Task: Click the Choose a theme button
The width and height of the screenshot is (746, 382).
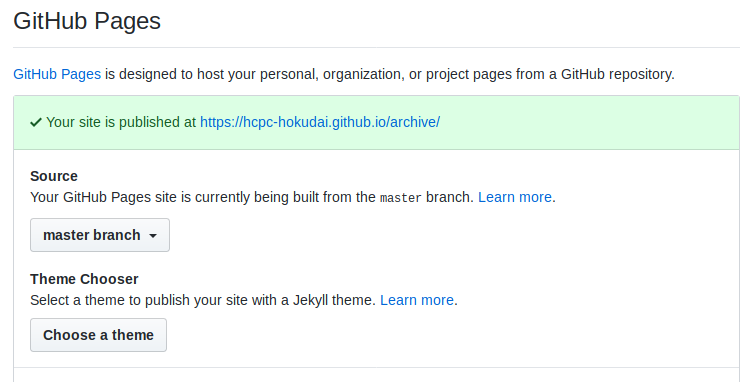Action: 98,335
